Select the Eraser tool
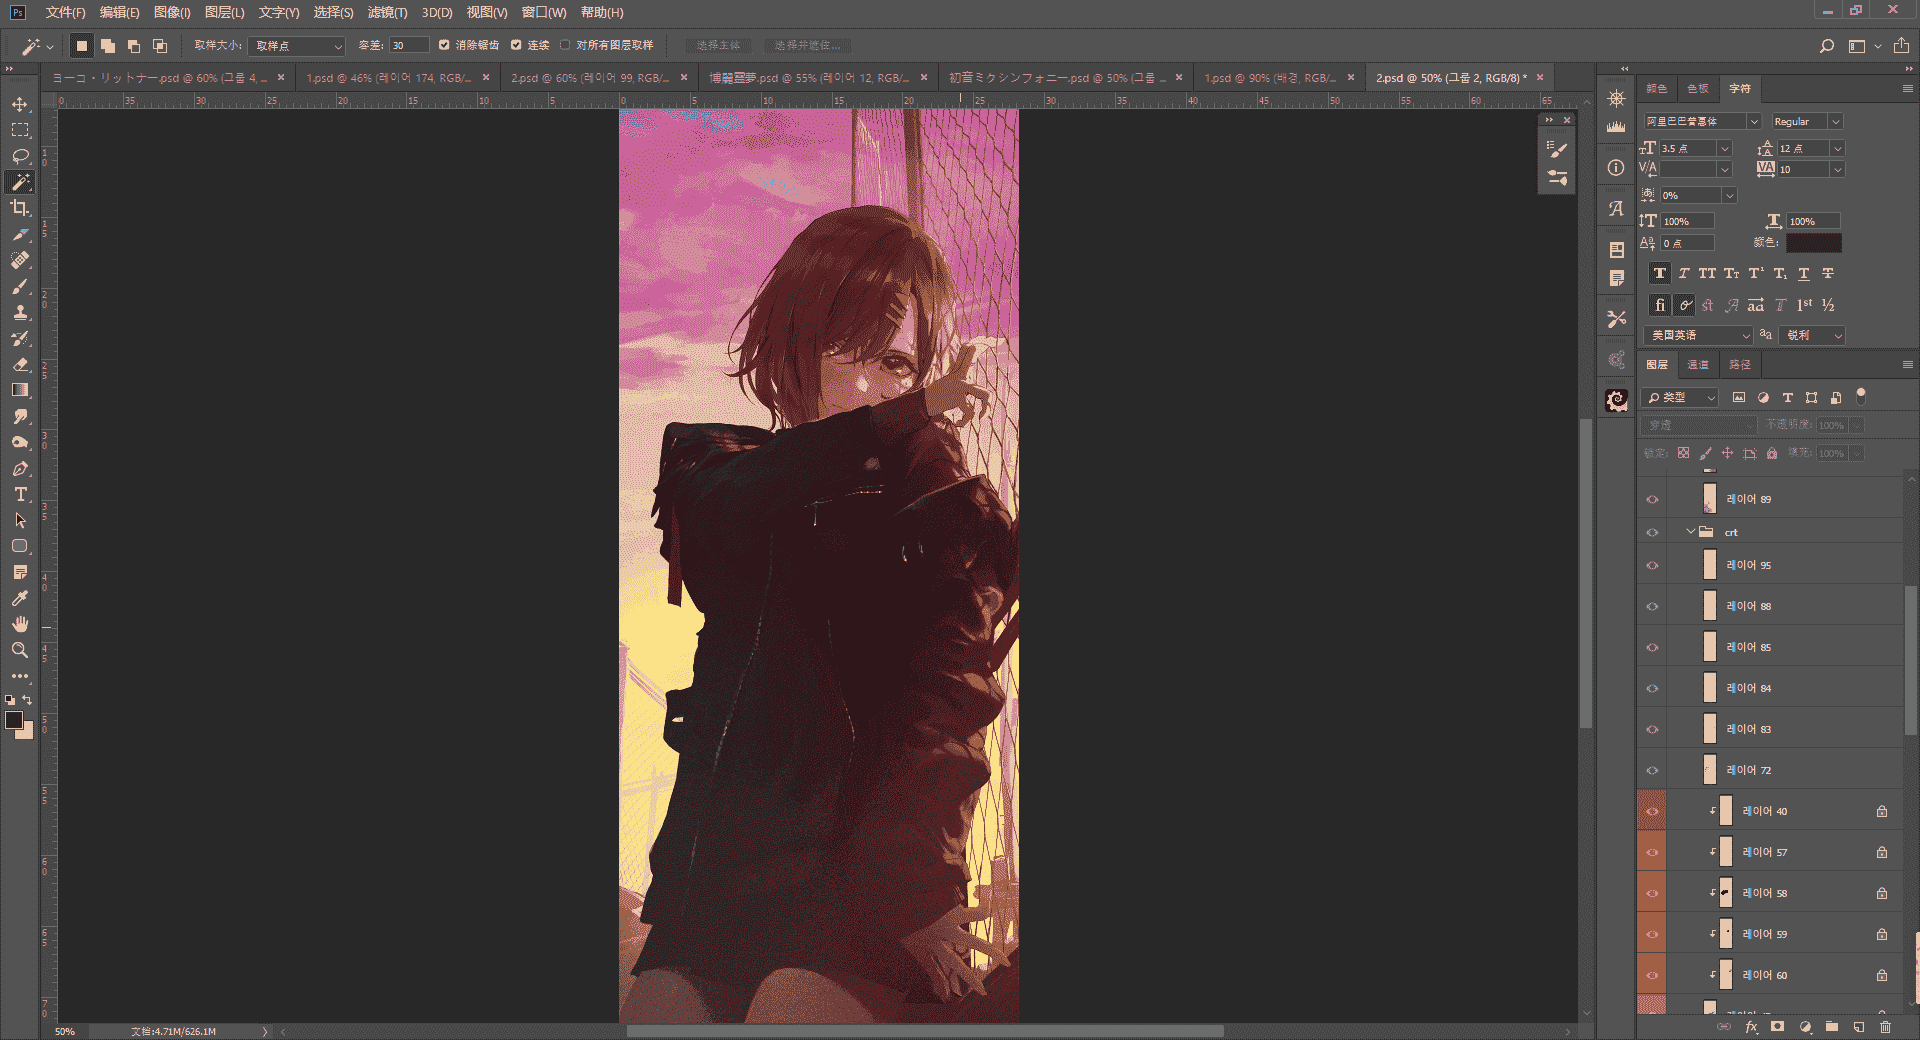The height and width of the screenshot is (1040, 1920). pyautogui.click(x=20, y=364)
